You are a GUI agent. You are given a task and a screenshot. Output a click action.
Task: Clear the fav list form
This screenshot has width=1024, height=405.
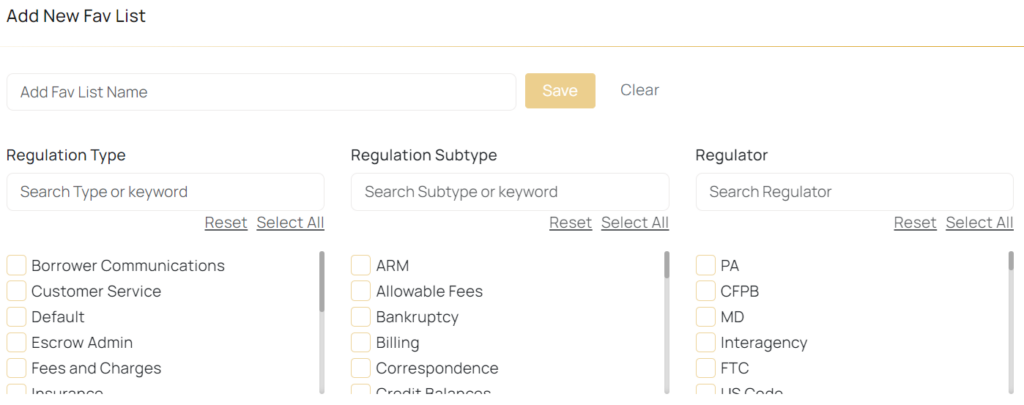click(639, 90)
